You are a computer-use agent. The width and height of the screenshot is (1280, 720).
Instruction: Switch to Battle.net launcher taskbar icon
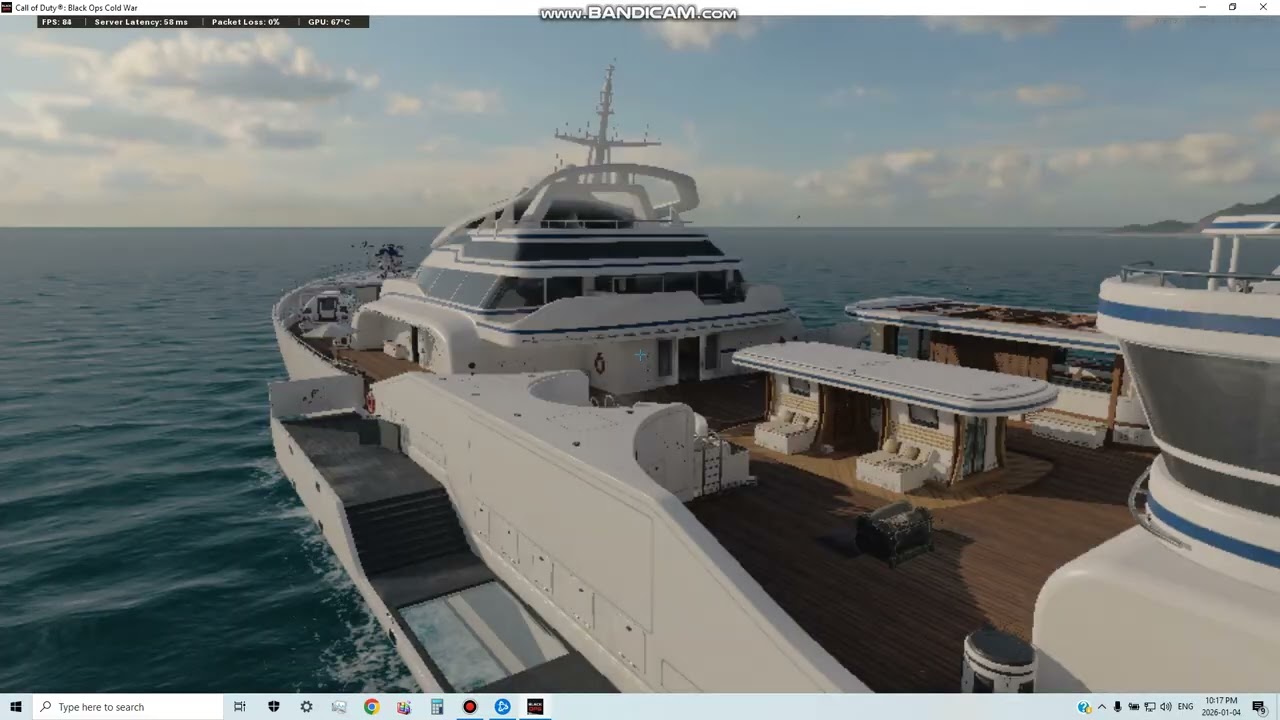pos(502,707)
